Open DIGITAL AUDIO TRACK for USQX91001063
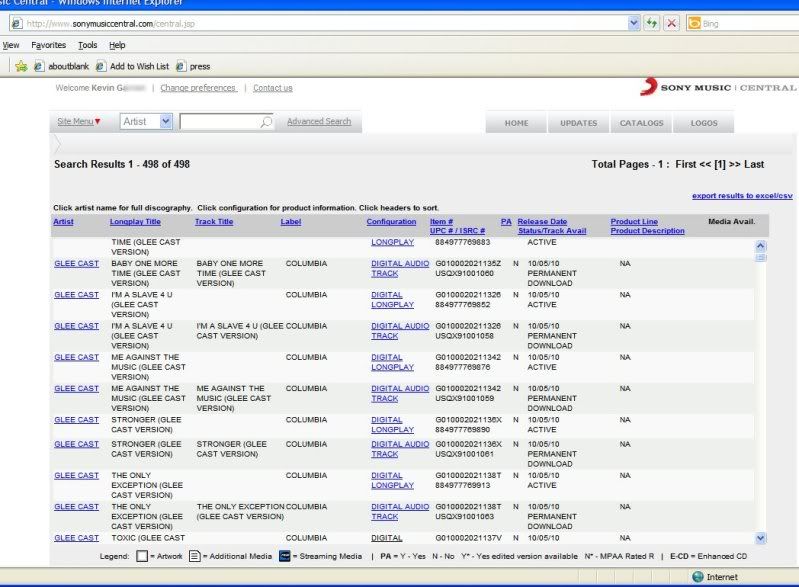 click(x=400, y=512)
